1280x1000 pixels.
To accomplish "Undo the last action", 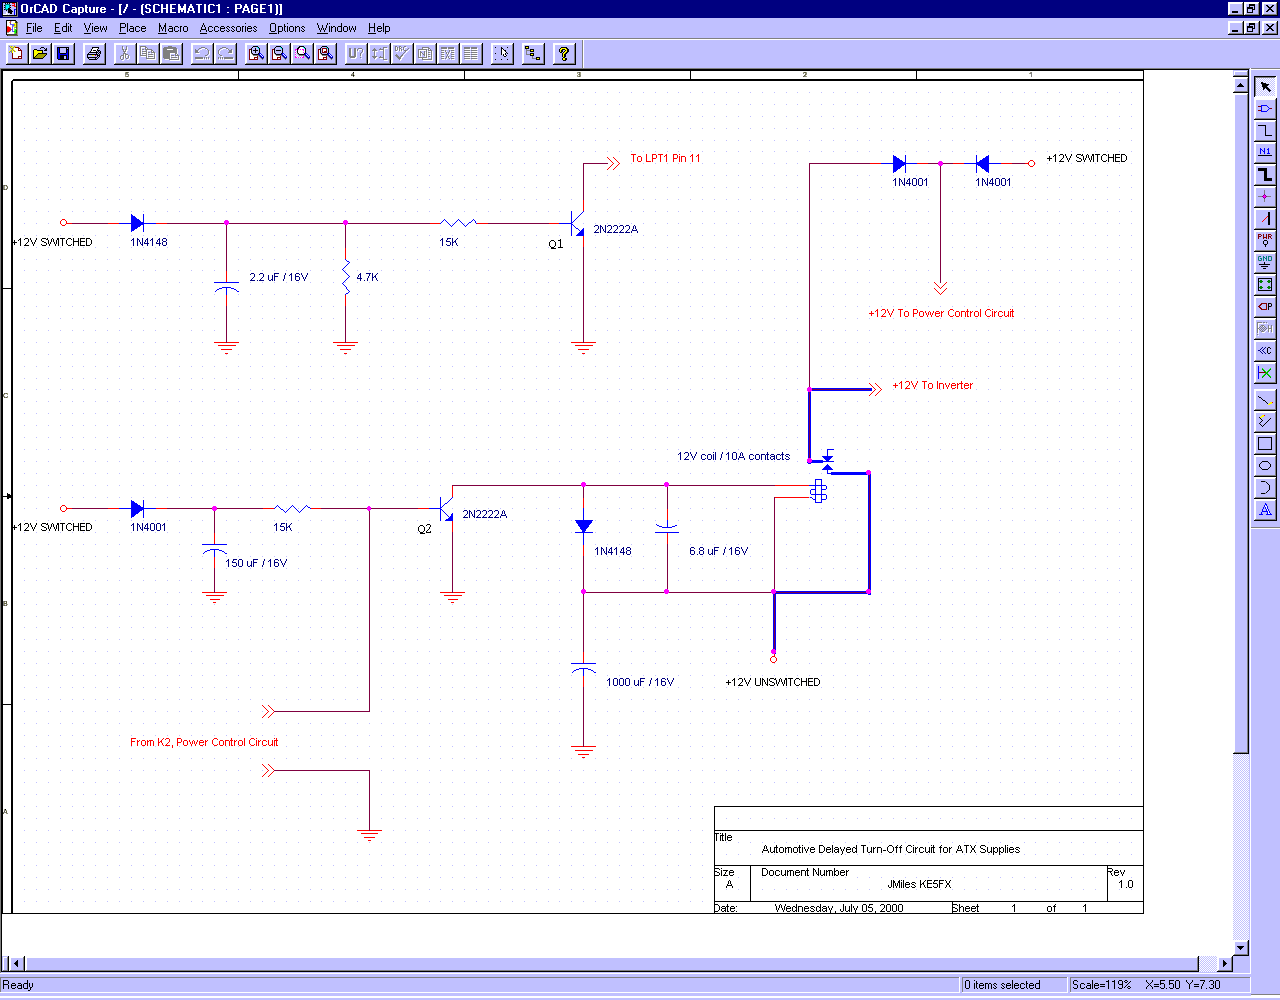I will [202, 53].
